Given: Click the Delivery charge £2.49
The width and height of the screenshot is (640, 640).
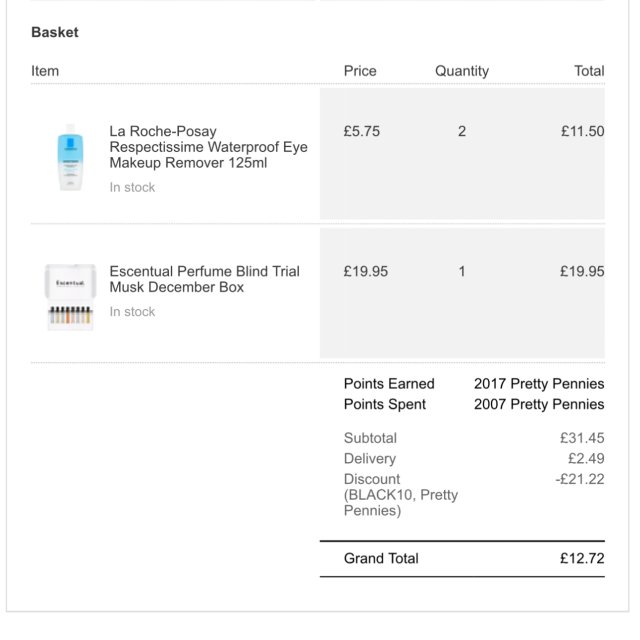Looking at the screenshot, I should [x=586, y=459].
